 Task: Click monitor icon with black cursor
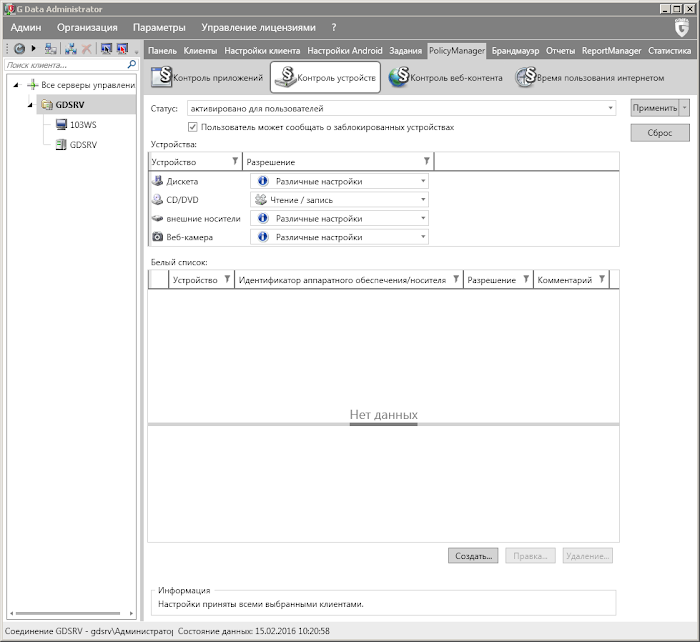(106, 49)
